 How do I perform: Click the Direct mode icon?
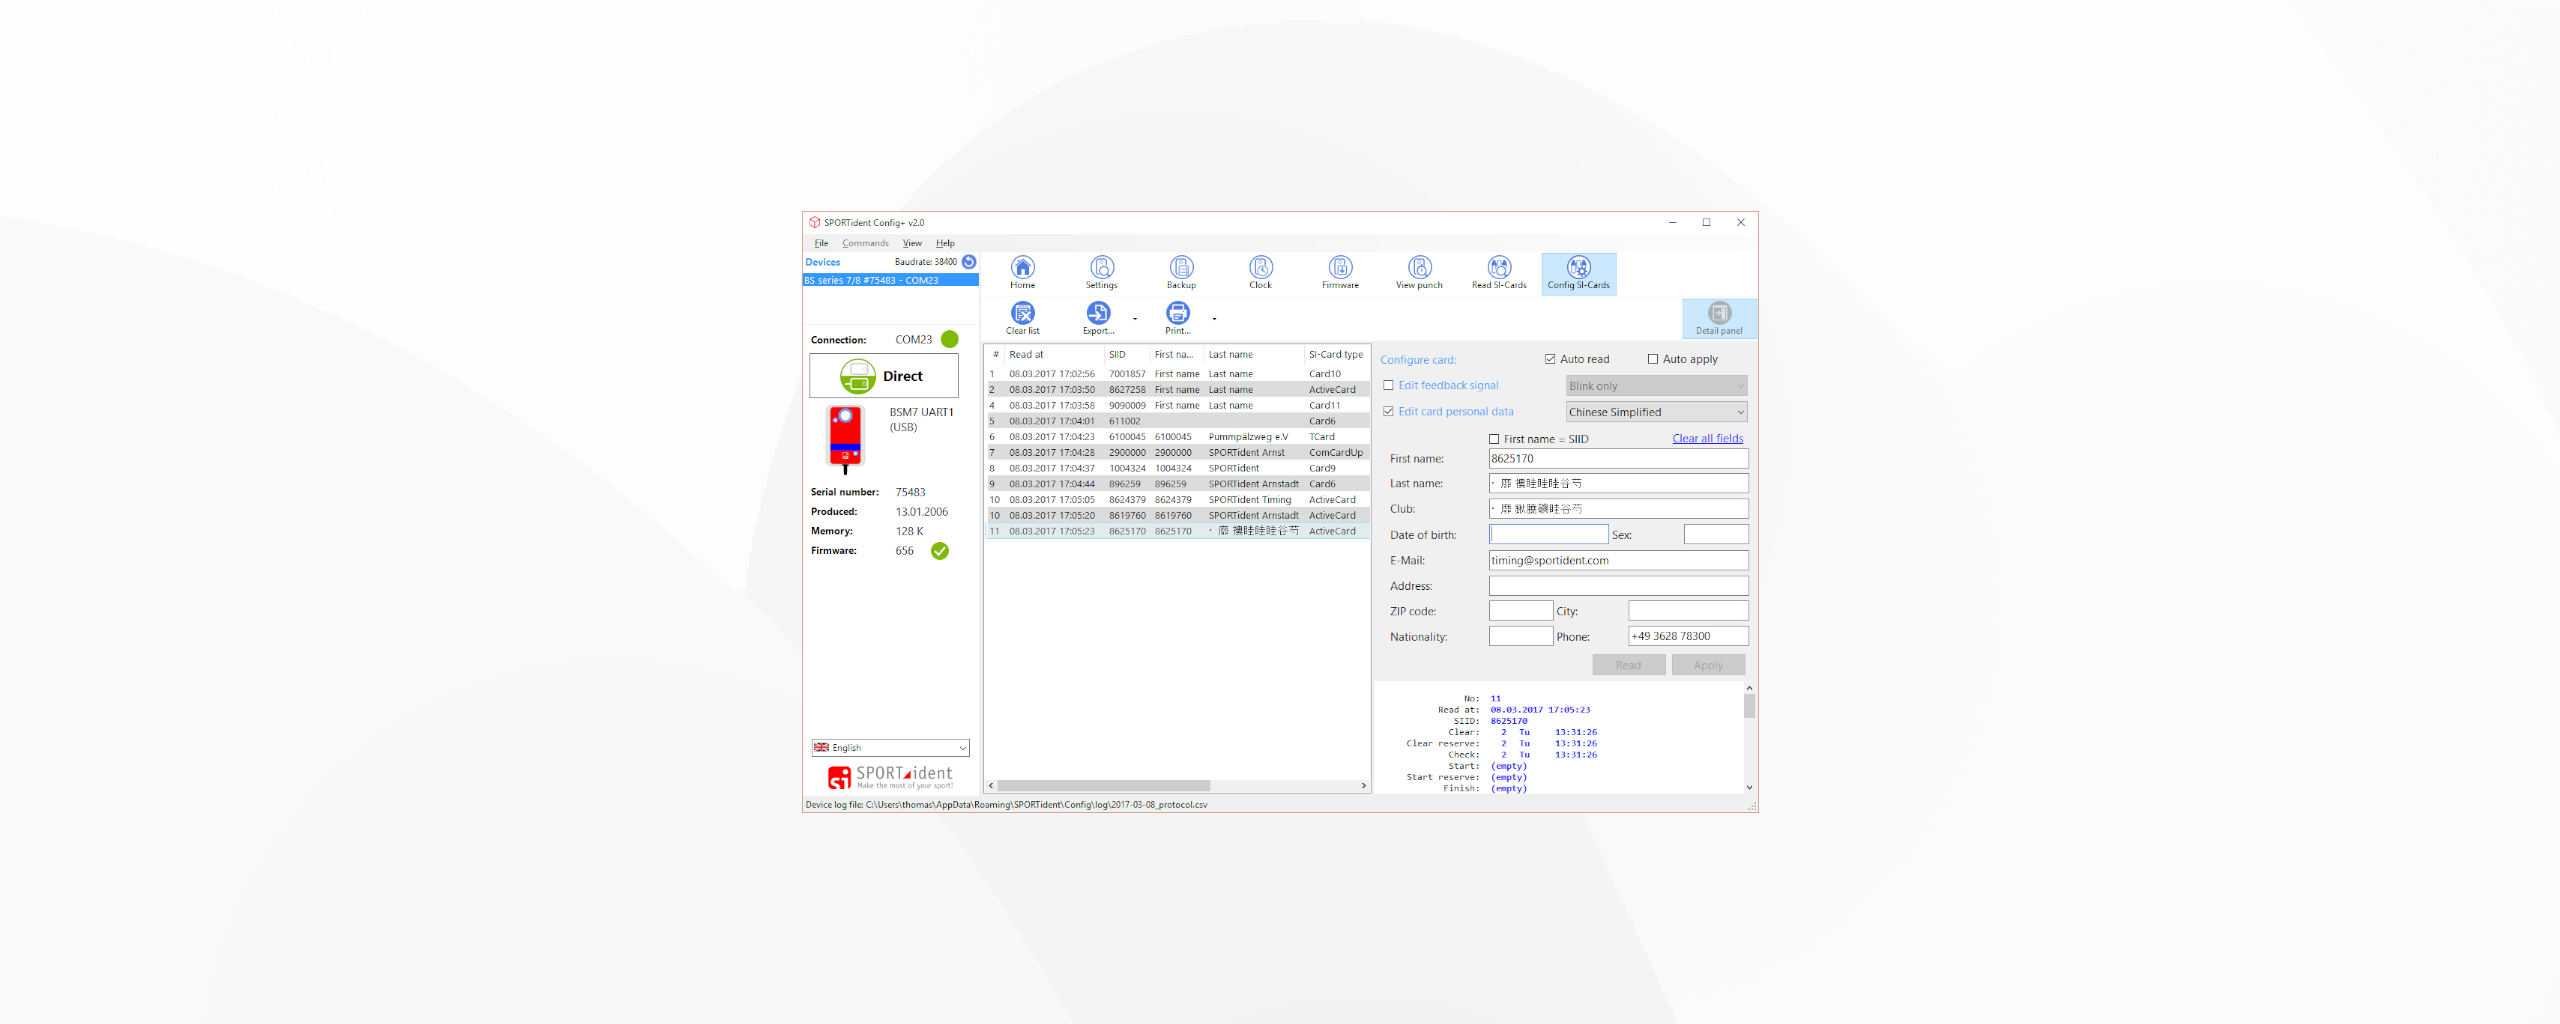[x=857, y=376]
